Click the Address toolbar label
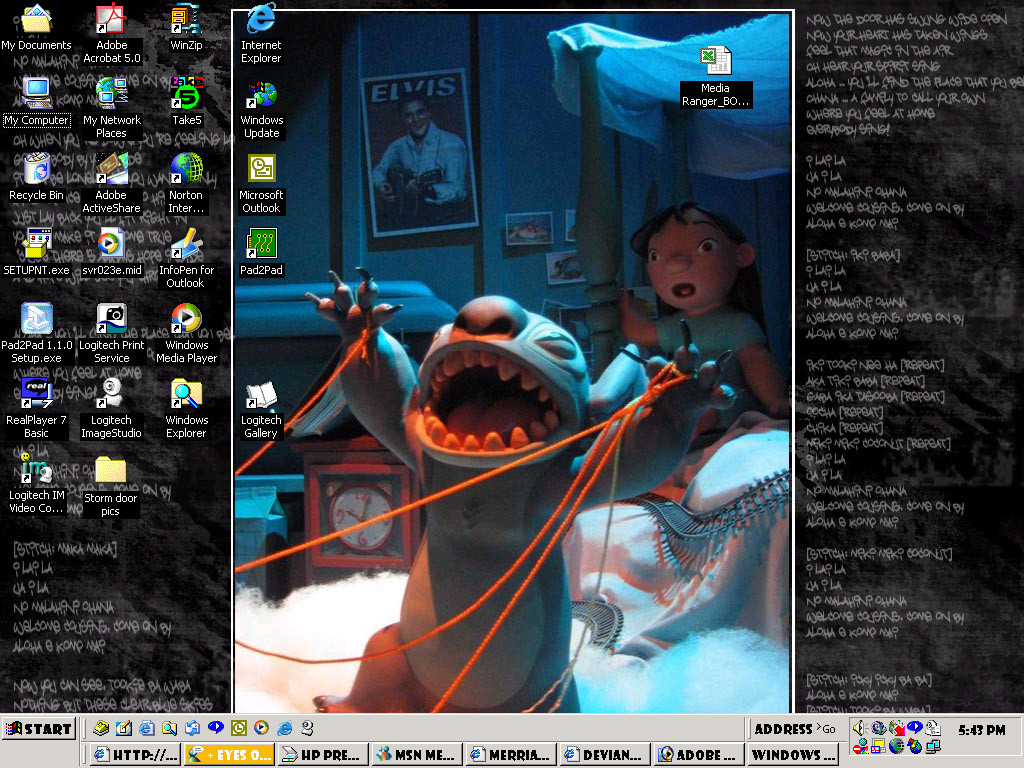Viewport: 1024px width, 768px height. point(784,729)
